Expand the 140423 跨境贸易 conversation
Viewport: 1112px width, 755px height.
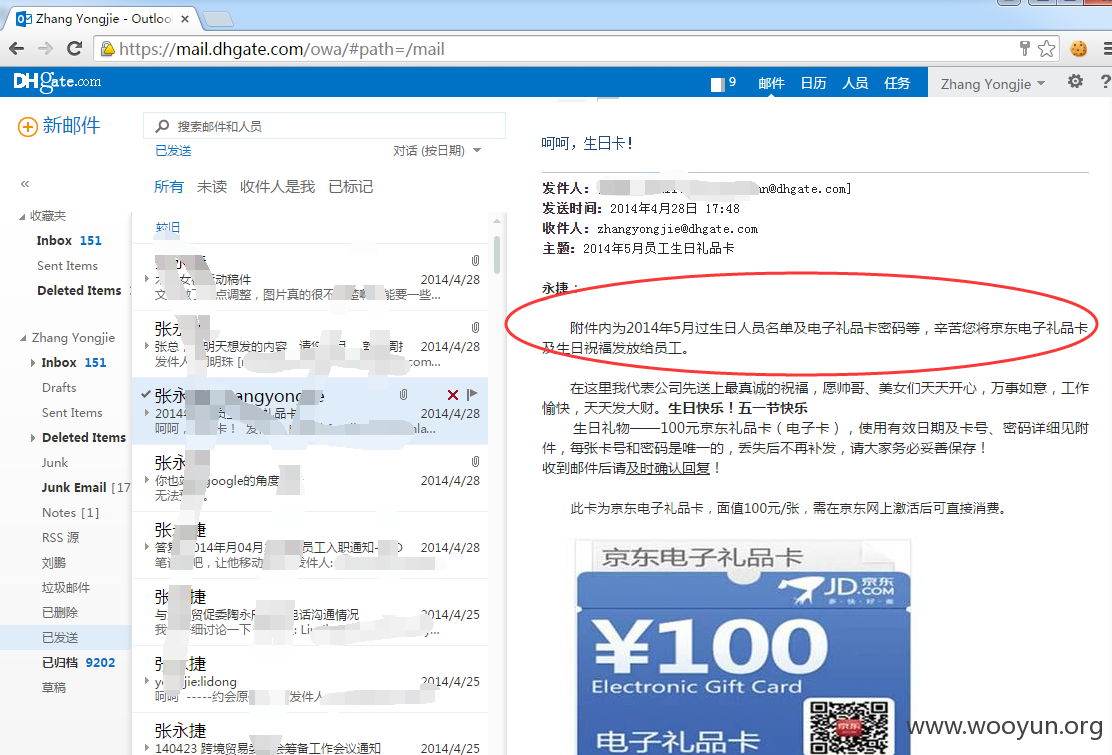(147, 748)
